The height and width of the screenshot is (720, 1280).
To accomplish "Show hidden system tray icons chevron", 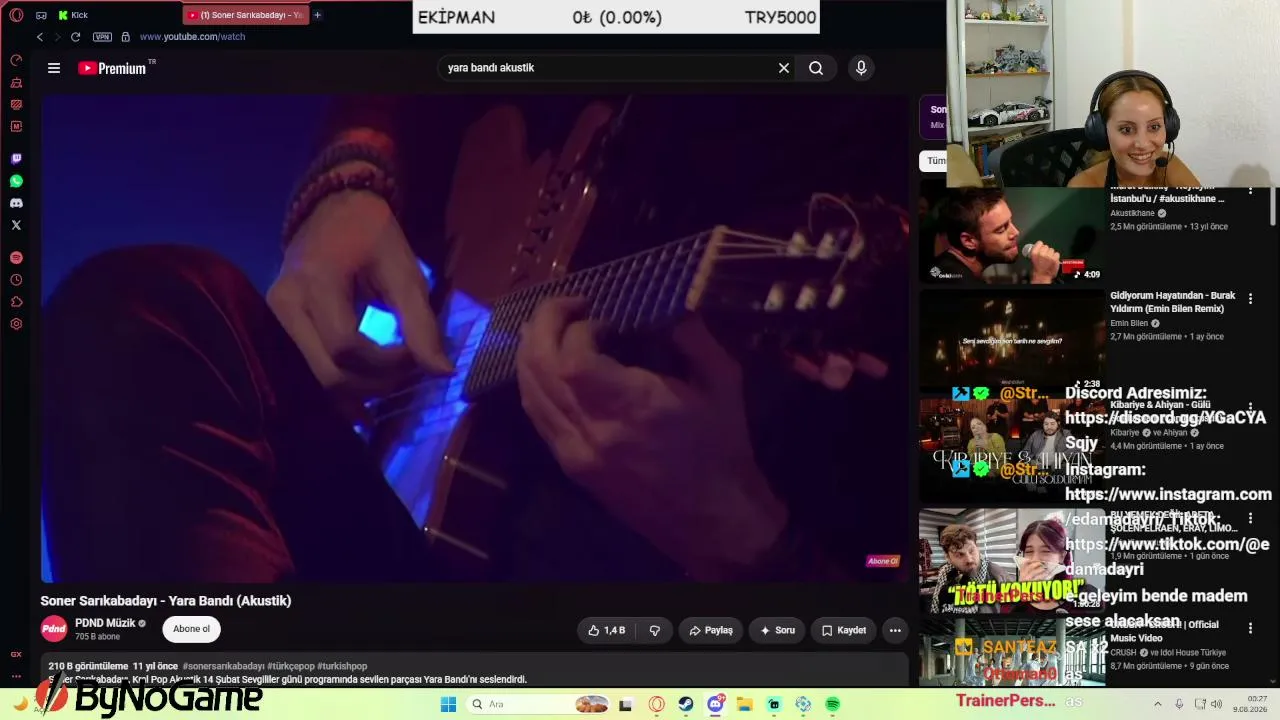I will click(x=1158, y=704).
